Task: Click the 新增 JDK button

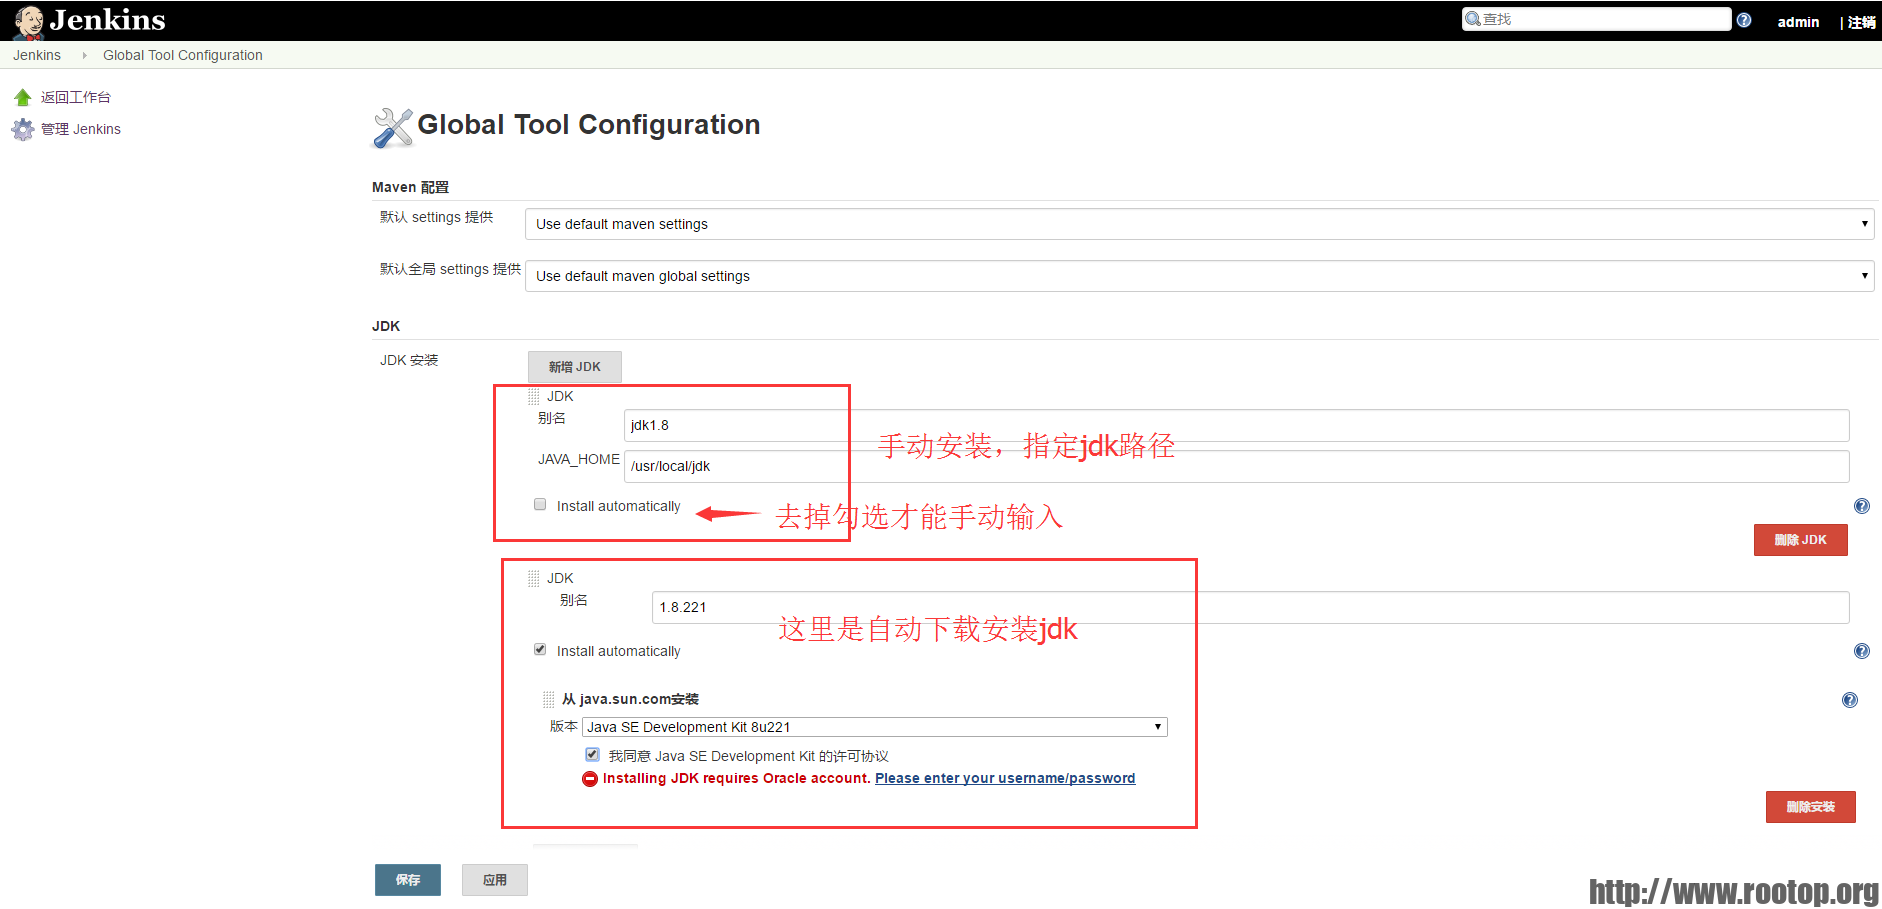Action: pos(575,367)
